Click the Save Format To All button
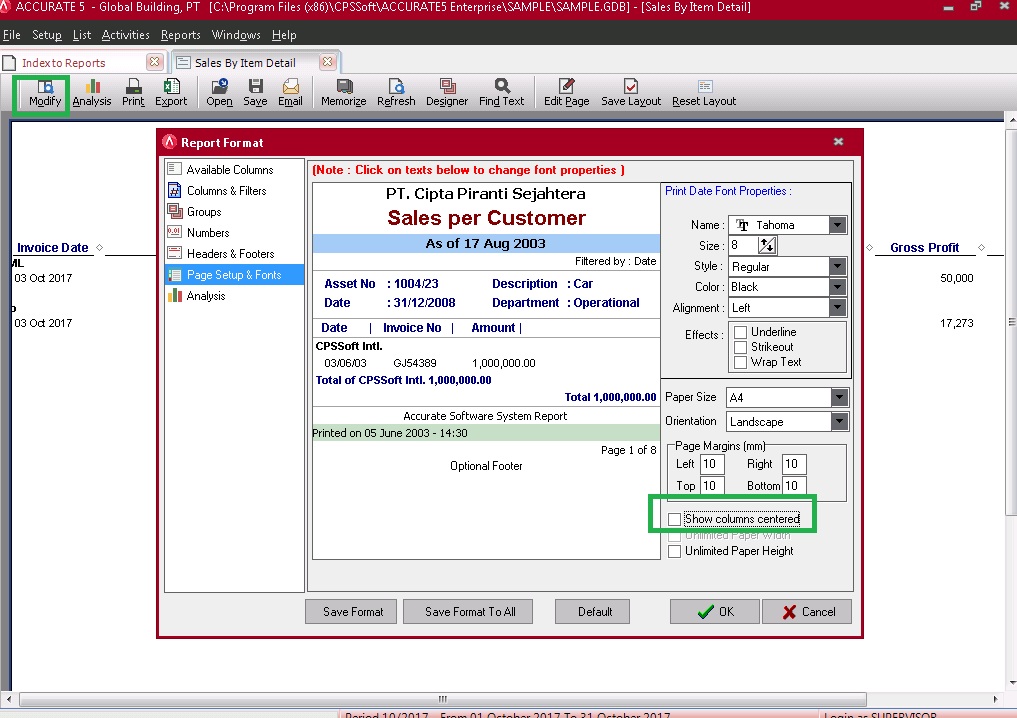The height and width of the screenshot is (718, 1017). [470, 612]
